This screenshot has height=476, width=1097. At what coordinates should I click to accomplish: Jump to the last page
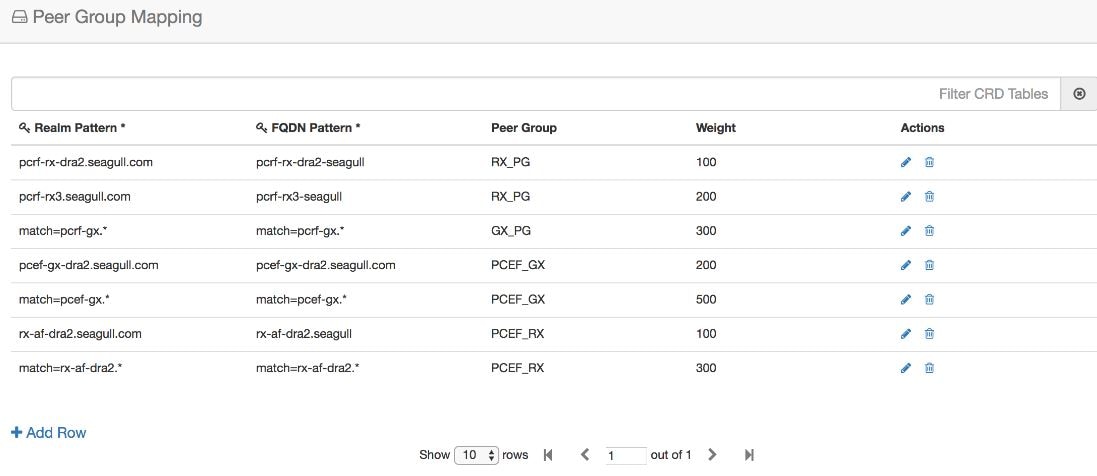(749, 455)
